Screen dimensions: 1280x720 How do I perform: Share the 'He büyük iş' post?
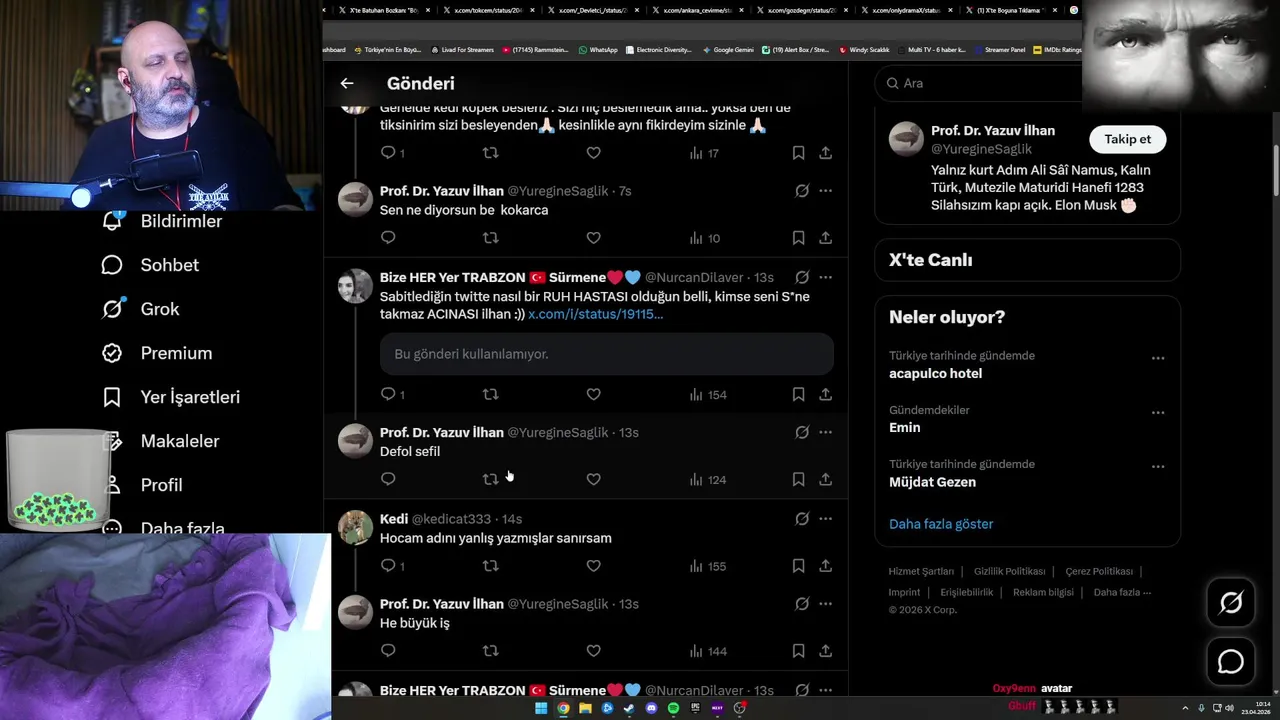825,651
